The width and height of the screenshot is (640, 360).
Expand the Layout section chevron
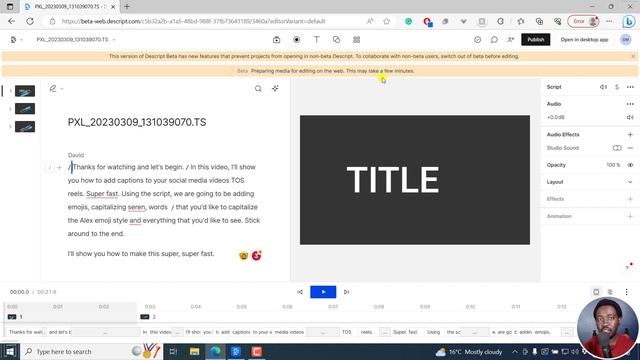630,182
